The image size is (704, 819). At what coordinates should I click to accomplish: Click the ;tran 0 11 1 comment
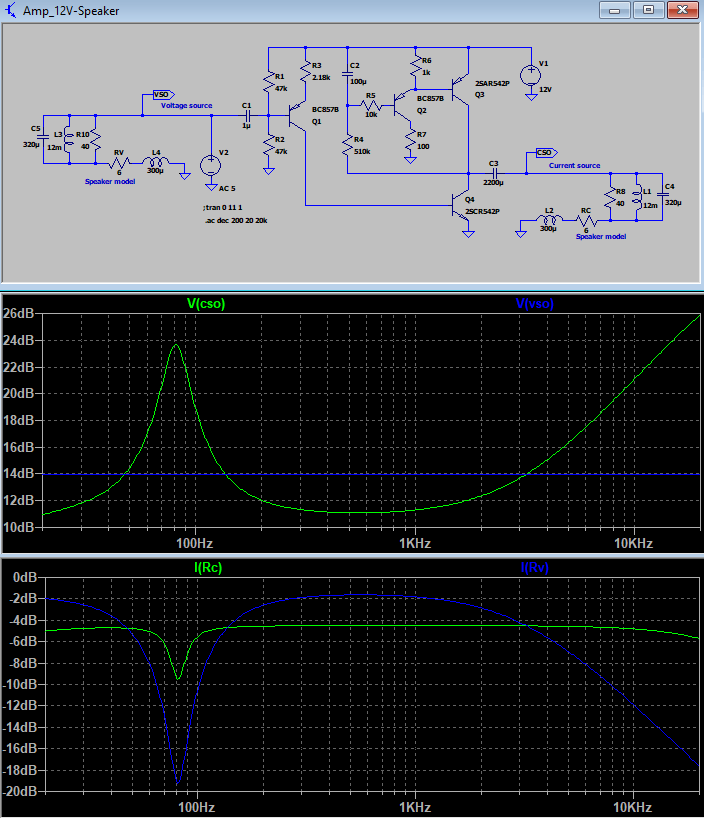tap(222, 207)
